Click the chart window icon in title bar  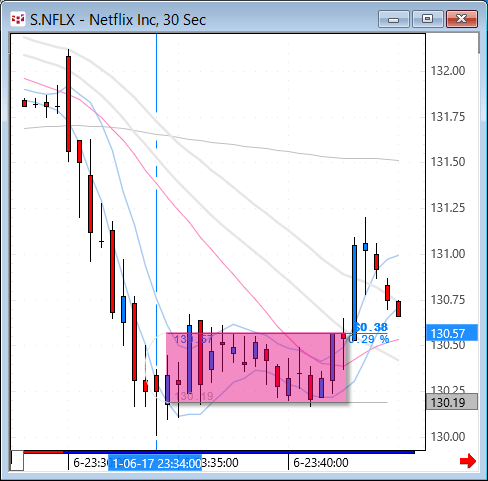pyautogui.click(x=18, y=20)
